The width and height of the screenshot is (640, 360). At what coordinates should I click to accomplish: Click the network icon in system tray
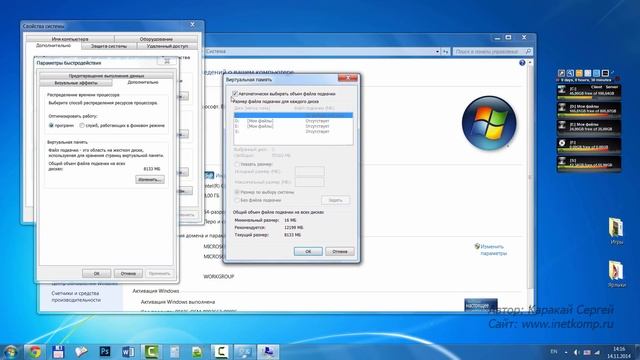click(x=597, y=352)
